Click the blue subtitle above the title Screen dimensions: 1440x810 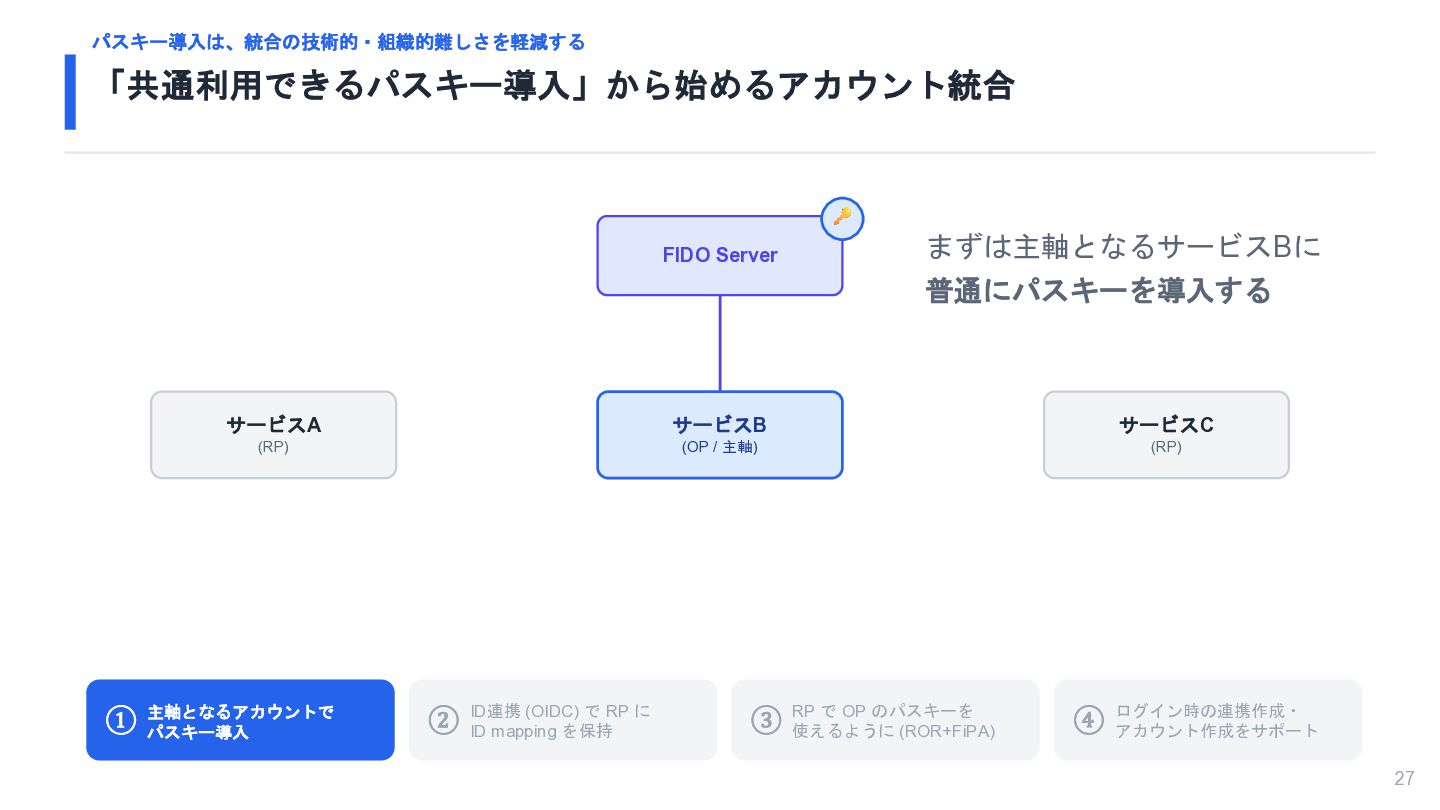(338, 42)
